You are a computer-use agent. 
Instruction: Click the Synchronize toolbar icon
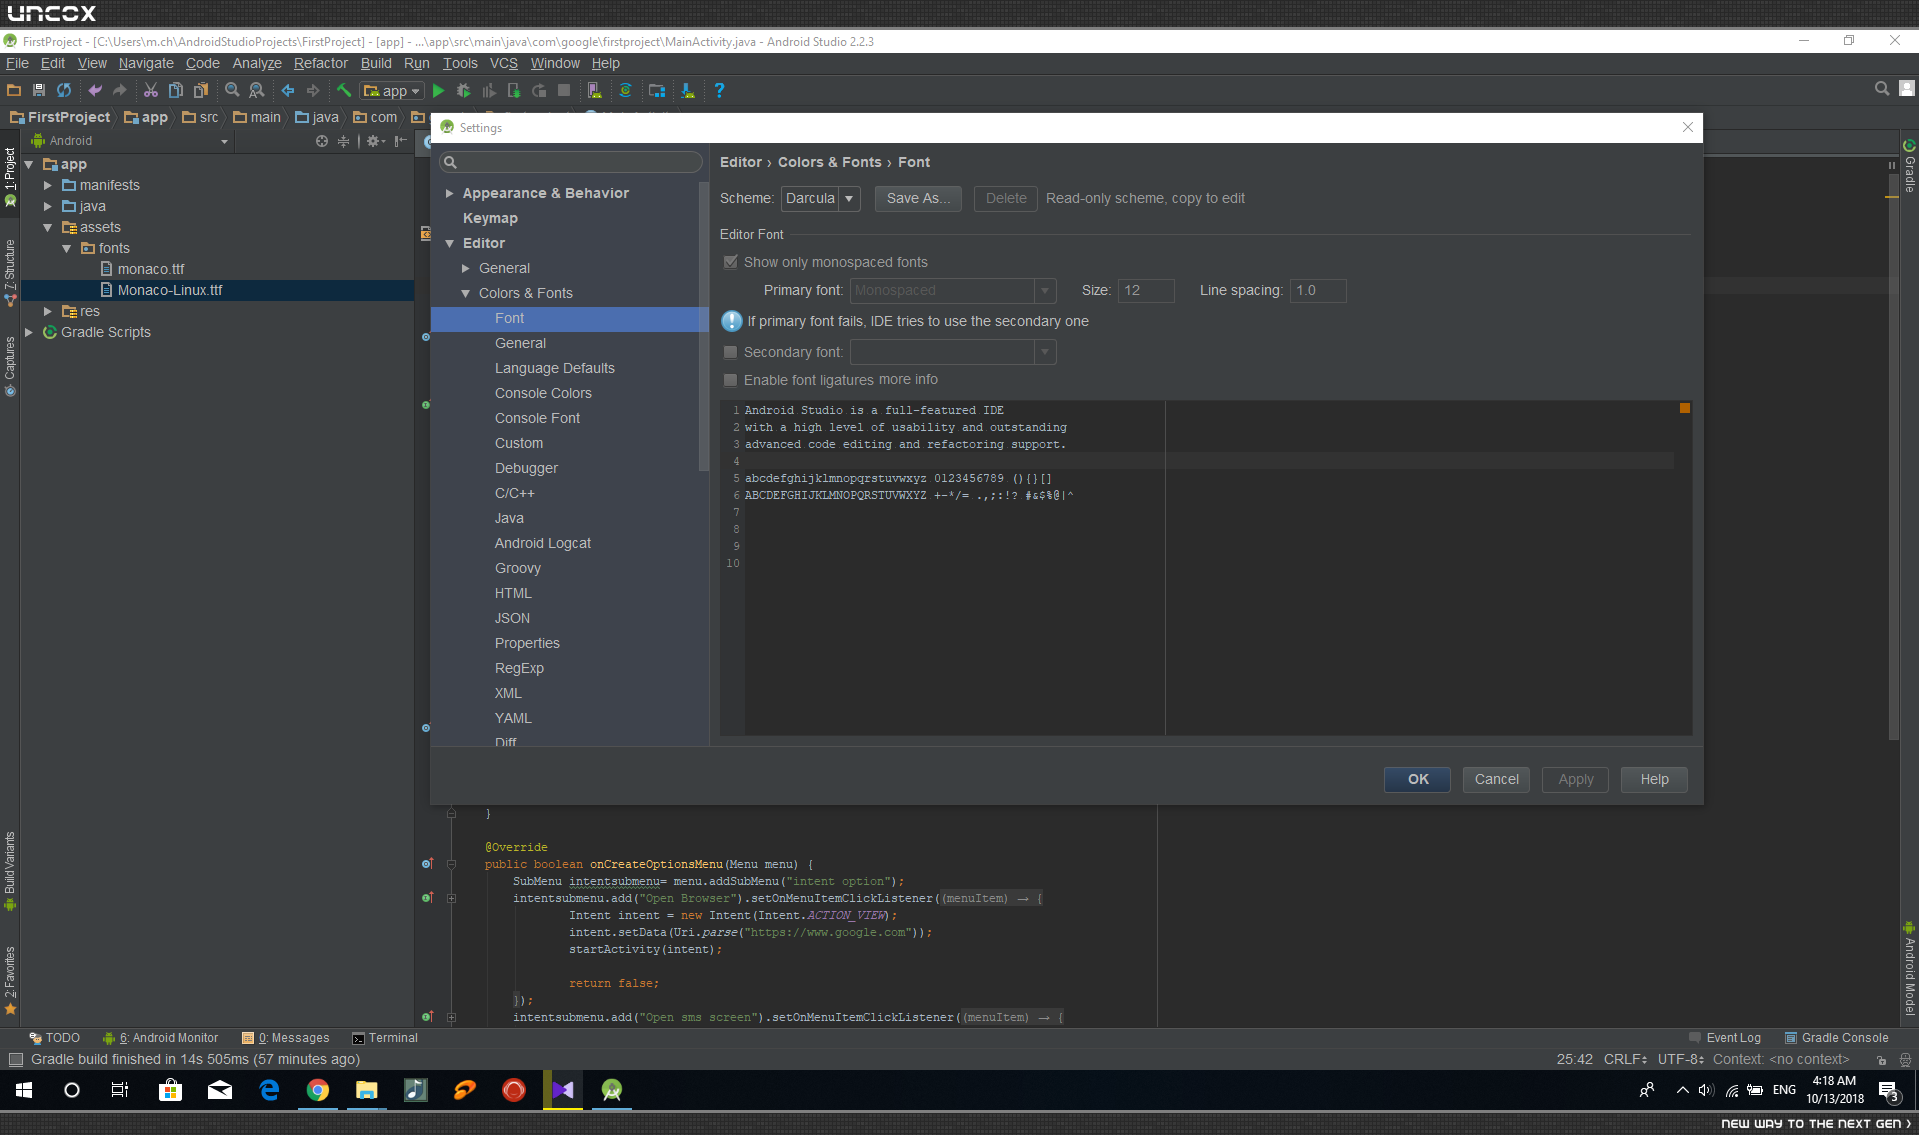(x=64, y=90)
